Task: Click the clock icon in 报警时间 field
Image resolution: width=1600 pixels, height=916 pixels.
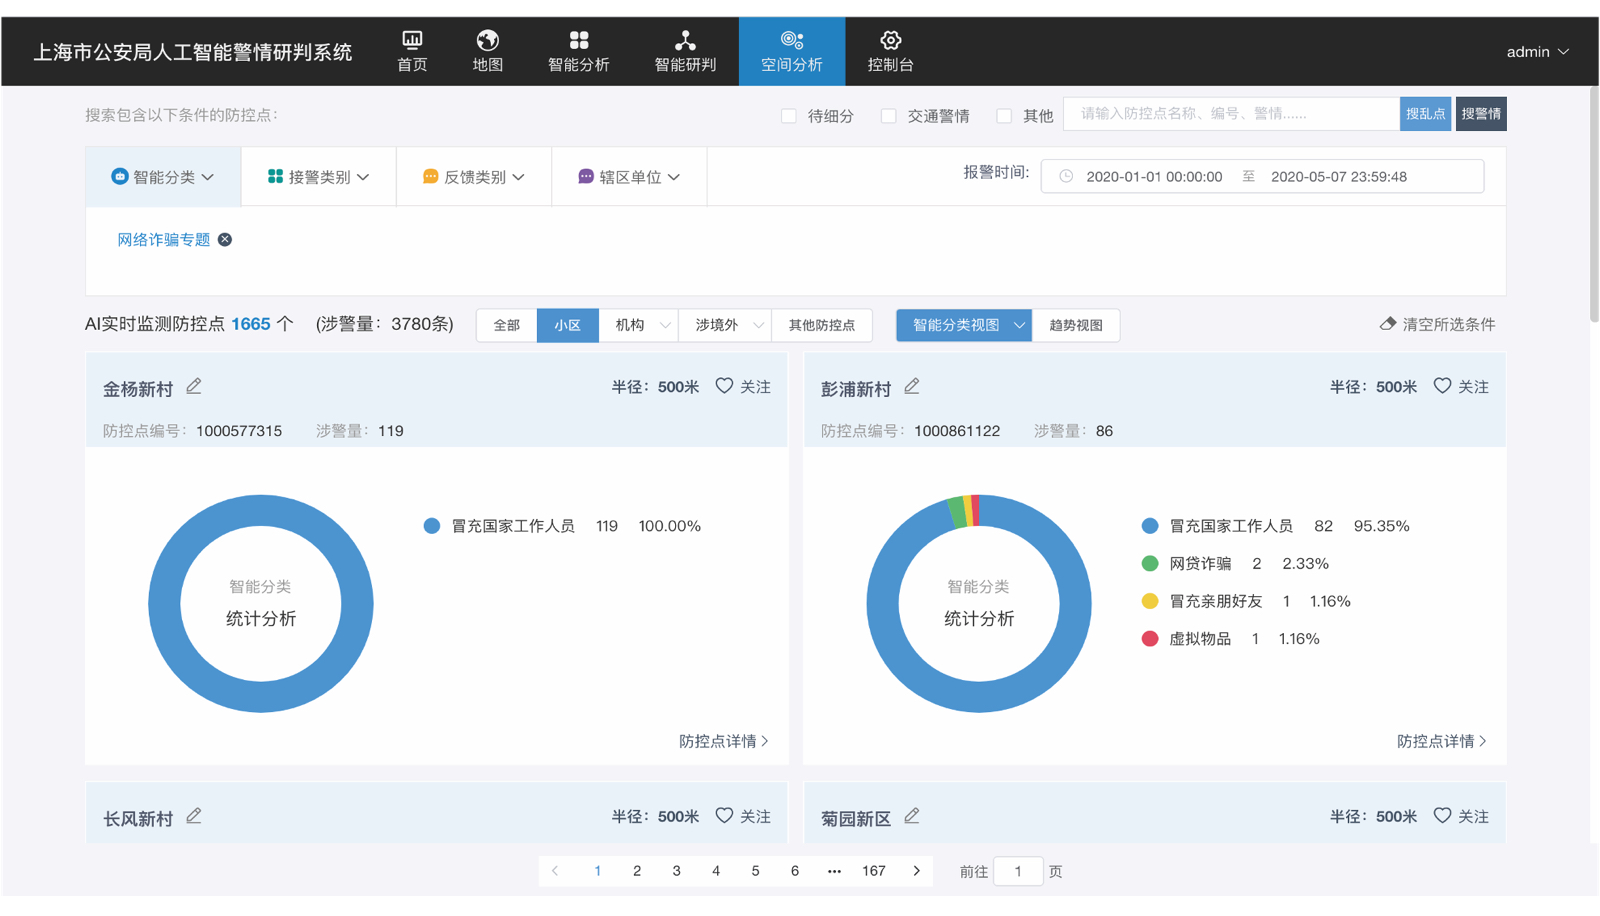Action: (x=1066, y=176)
